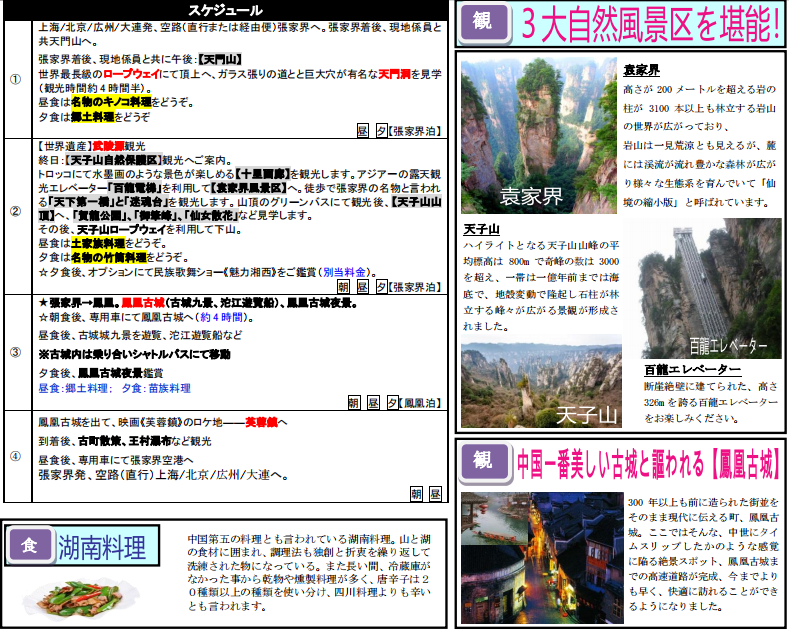The width and height of the screenshot is (789, 633).
Task: Click the underlined 袁家界 heading
Action: [641, 70]
